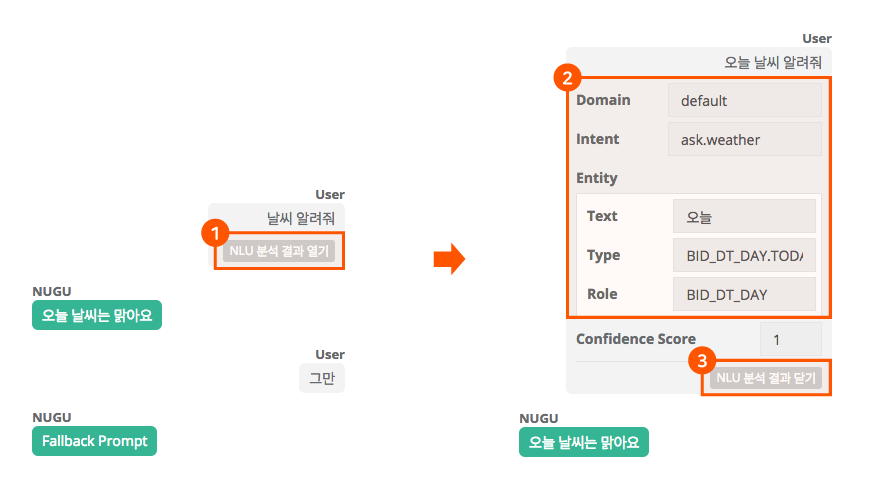Select the user message "날씨 알려줘"
The image size is (870, 486).
click(x=300, y=217)
